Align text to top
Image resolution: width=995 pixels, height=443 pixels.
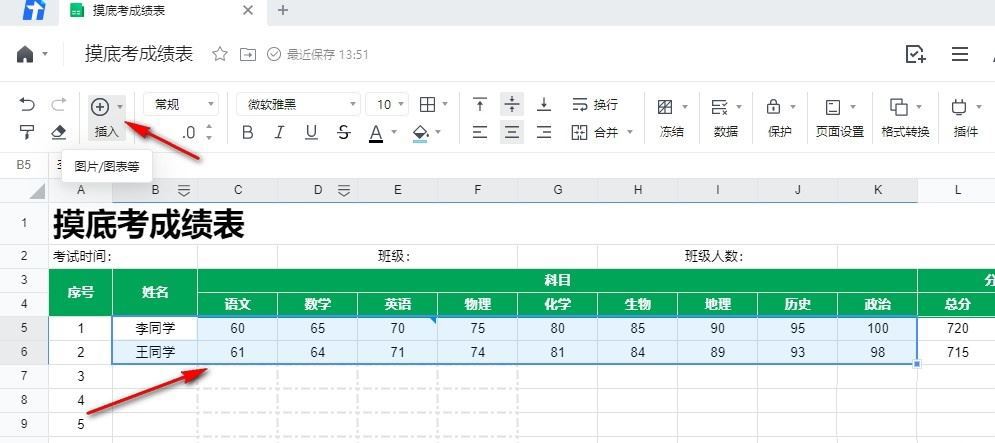point(480,104)
